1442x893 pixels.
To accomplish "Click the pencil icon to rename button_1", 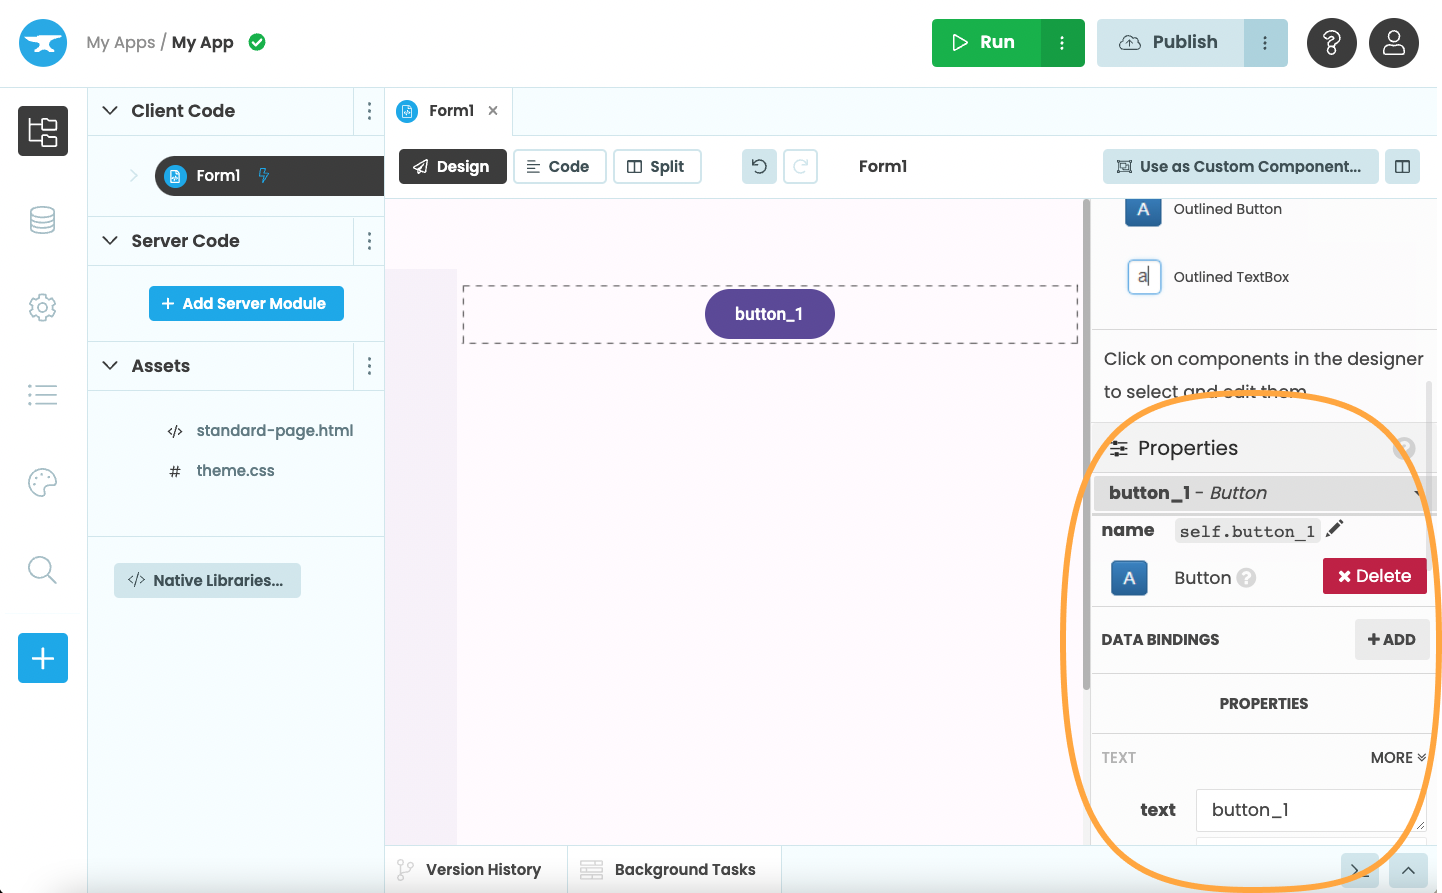I will (1334, 529).
